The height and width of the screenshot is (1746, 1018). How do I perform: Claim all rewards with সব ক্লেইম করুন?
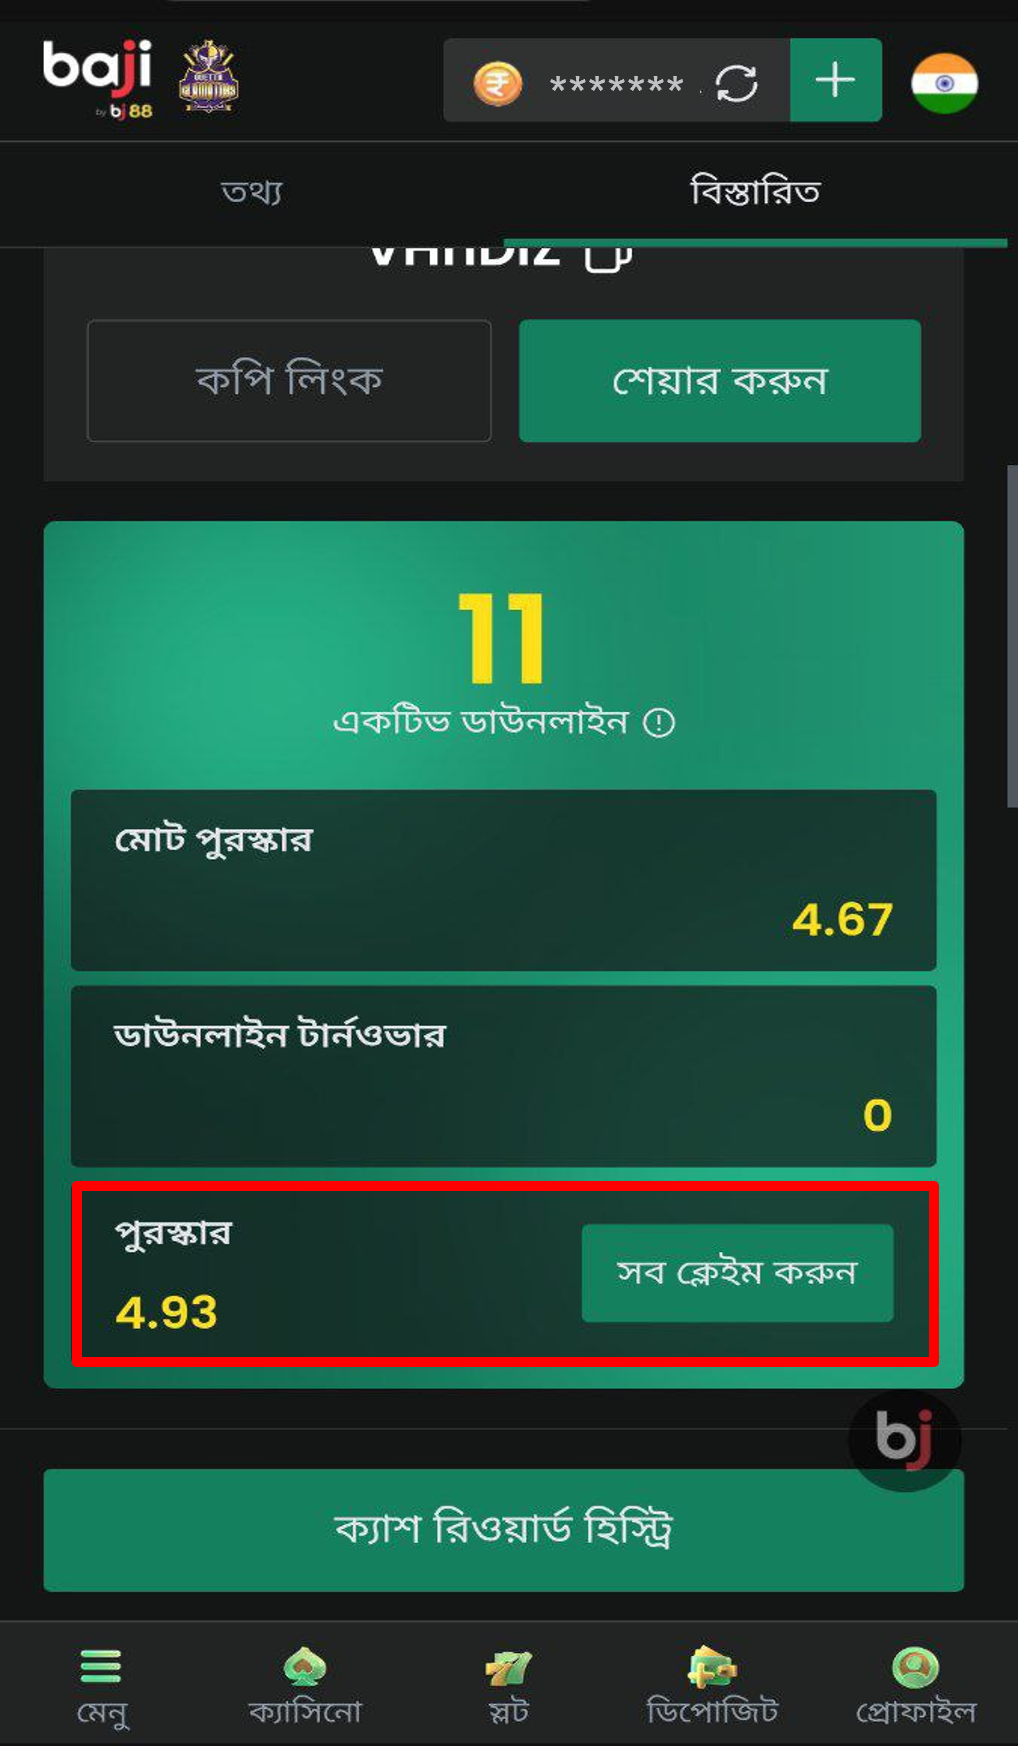(x=737, y=1273)
